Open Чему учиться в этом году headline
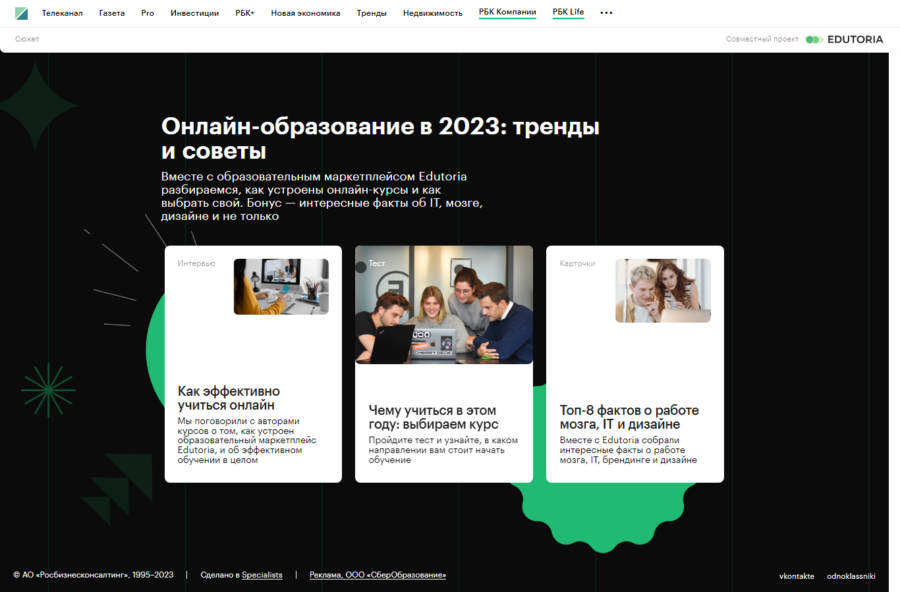Screen dimensions: 900x592 (432, 417)
